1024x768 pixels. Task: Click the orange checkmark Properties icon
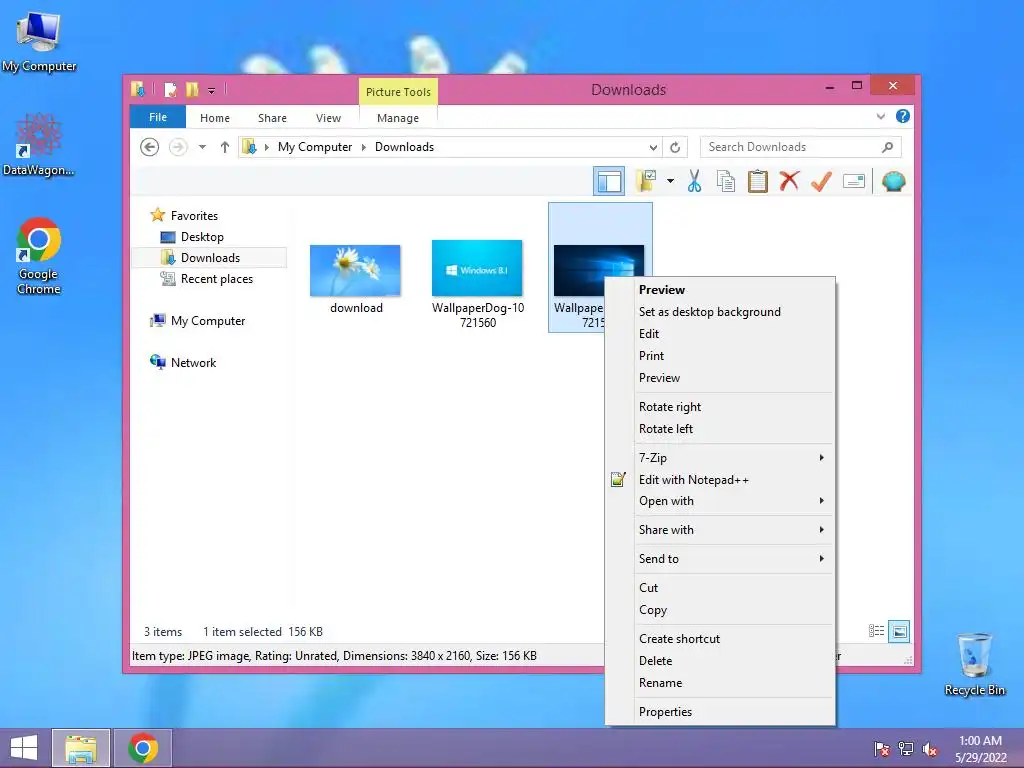click(x=821, y=181)
